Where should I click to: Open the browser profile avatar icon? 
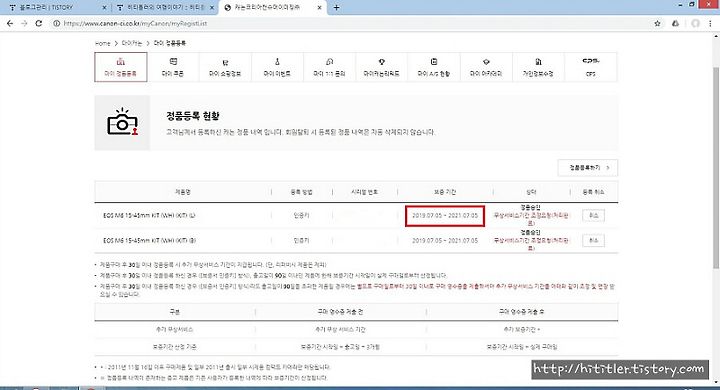695,23
